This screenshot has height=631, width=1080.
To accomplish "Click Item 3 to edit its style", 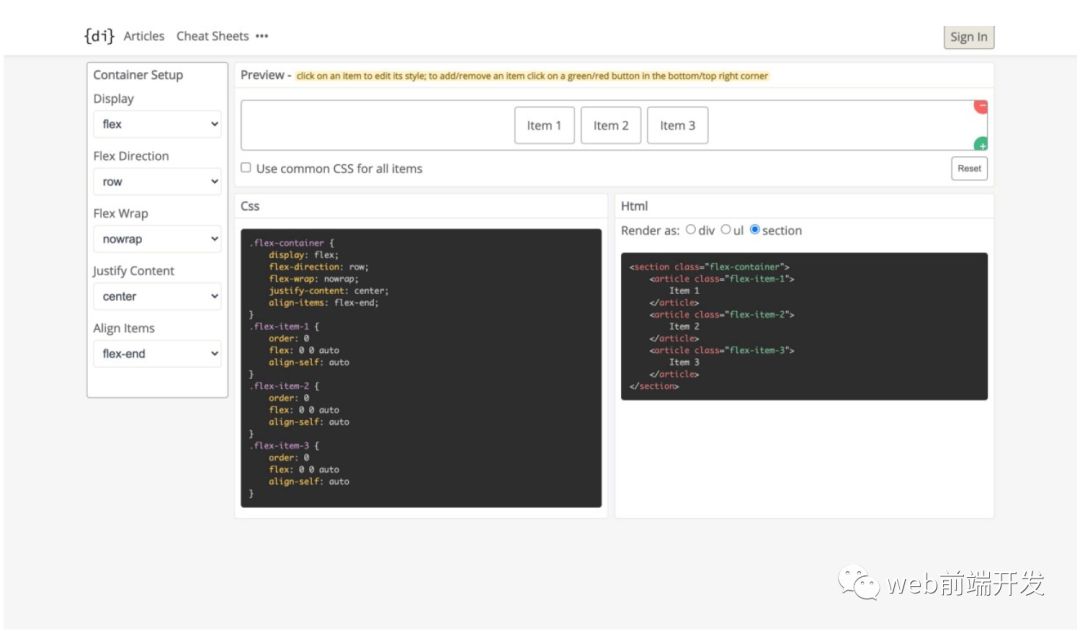I will (x=677, y=125).
